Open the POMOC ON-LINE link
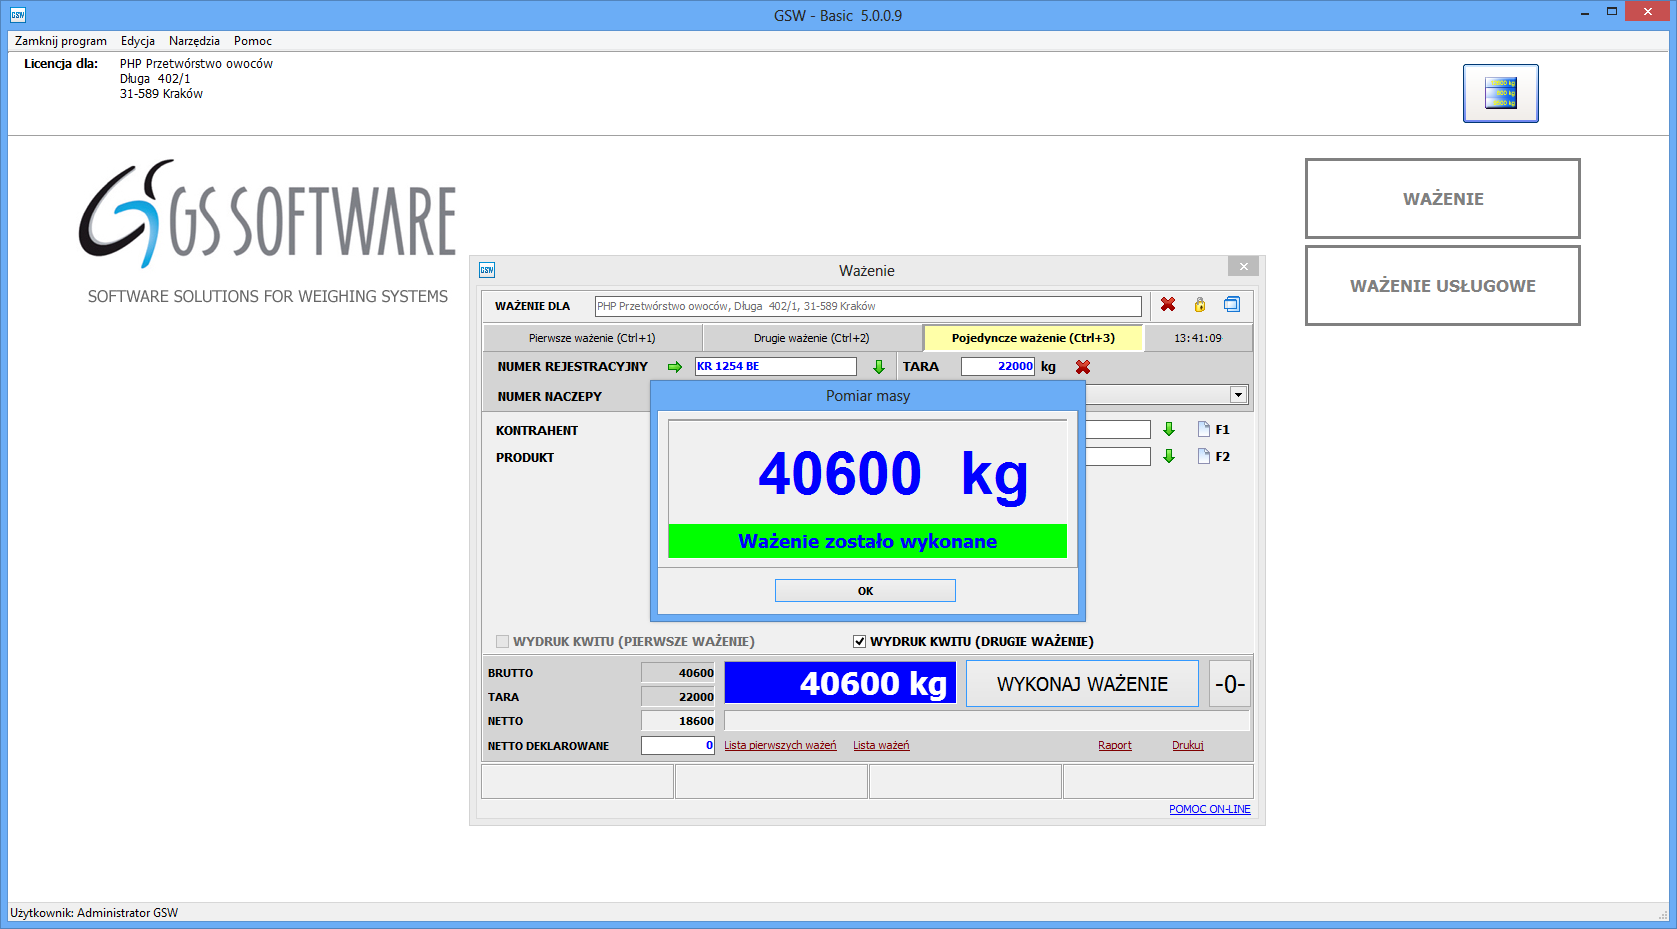The image size is (1677, 929). point(1209,810)
